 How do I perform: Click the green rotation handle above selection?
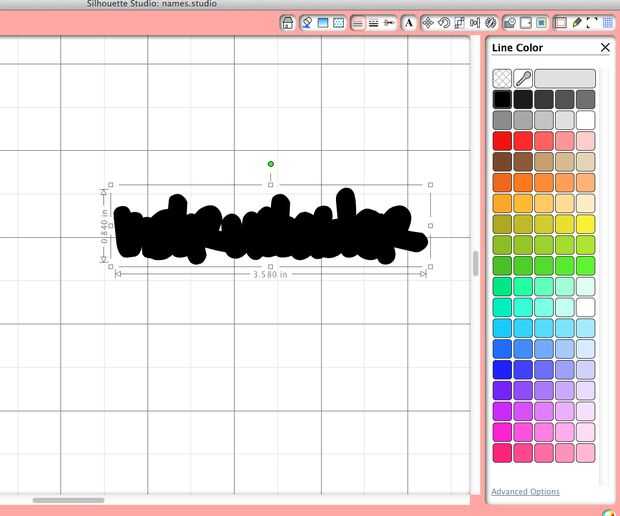(x=270, y=164)
